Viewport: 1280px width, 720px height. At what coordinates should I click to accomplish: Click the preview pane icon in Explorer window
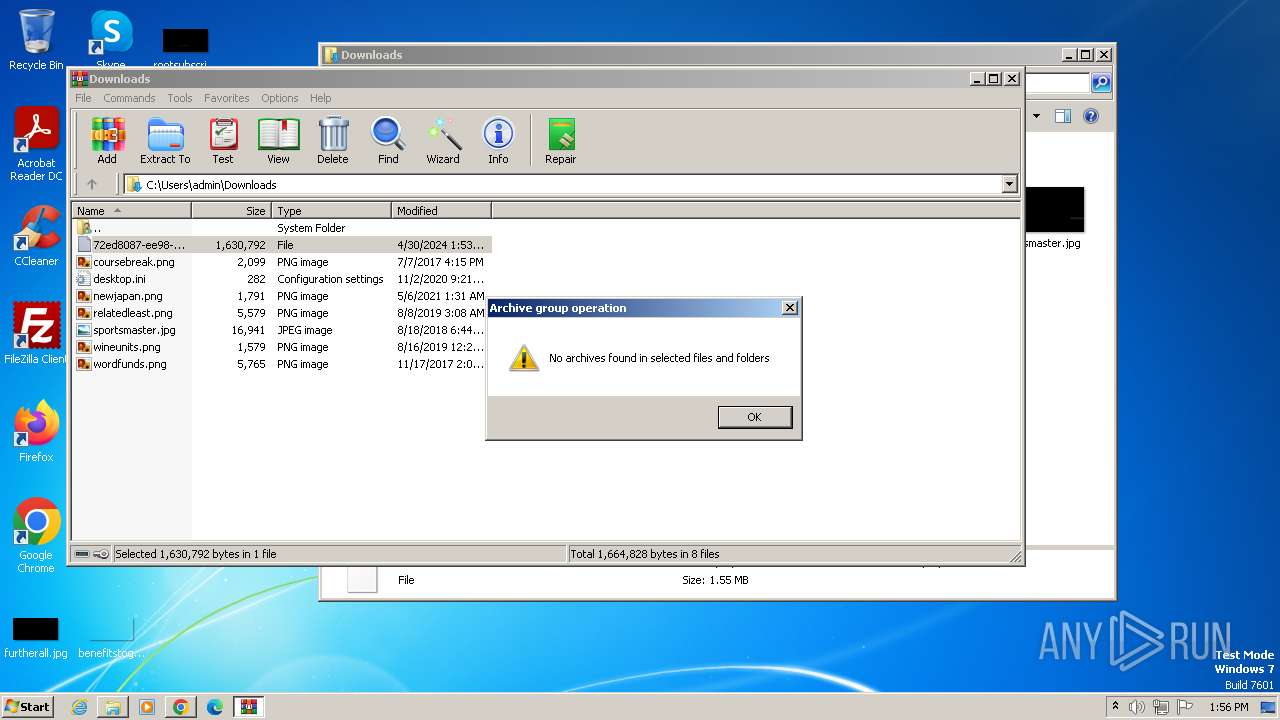tap(1063, 116)
